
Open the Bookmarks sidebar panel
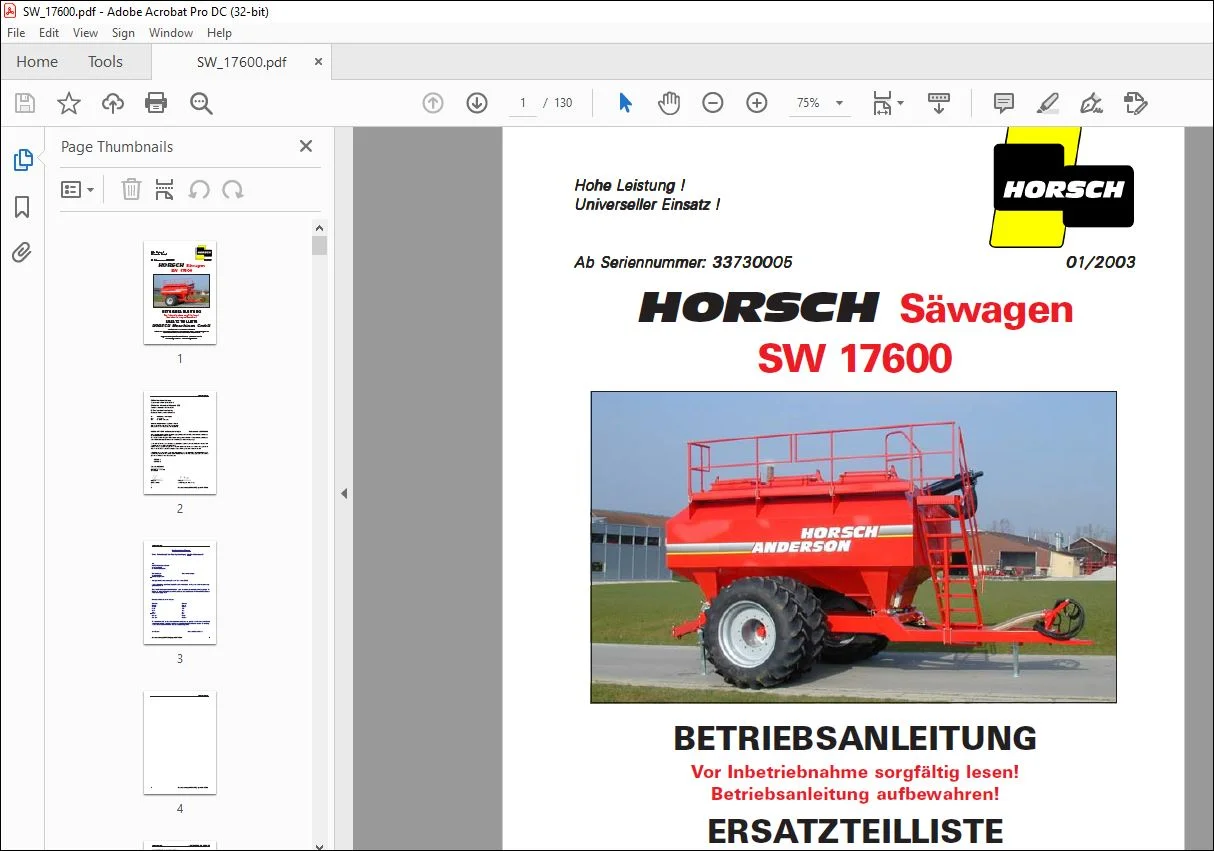pyautogui.click(x=22, y=207)
